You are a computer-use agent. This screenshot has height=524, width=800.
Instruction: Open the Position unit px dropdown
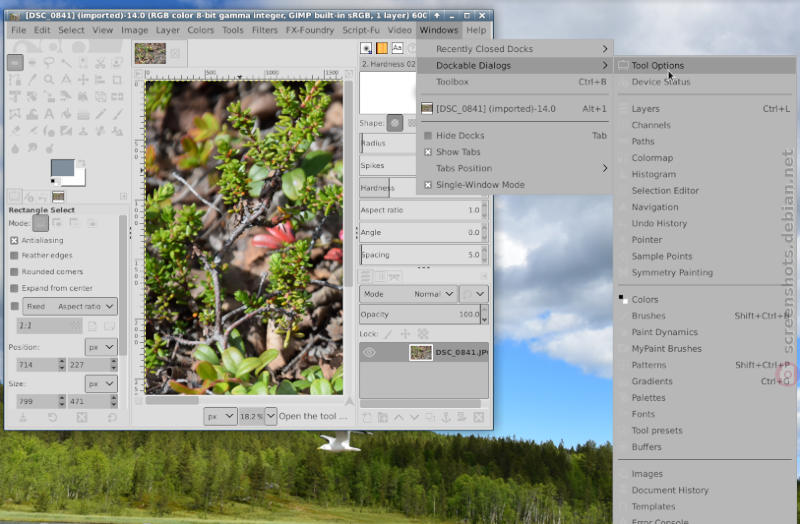point(101,347)
